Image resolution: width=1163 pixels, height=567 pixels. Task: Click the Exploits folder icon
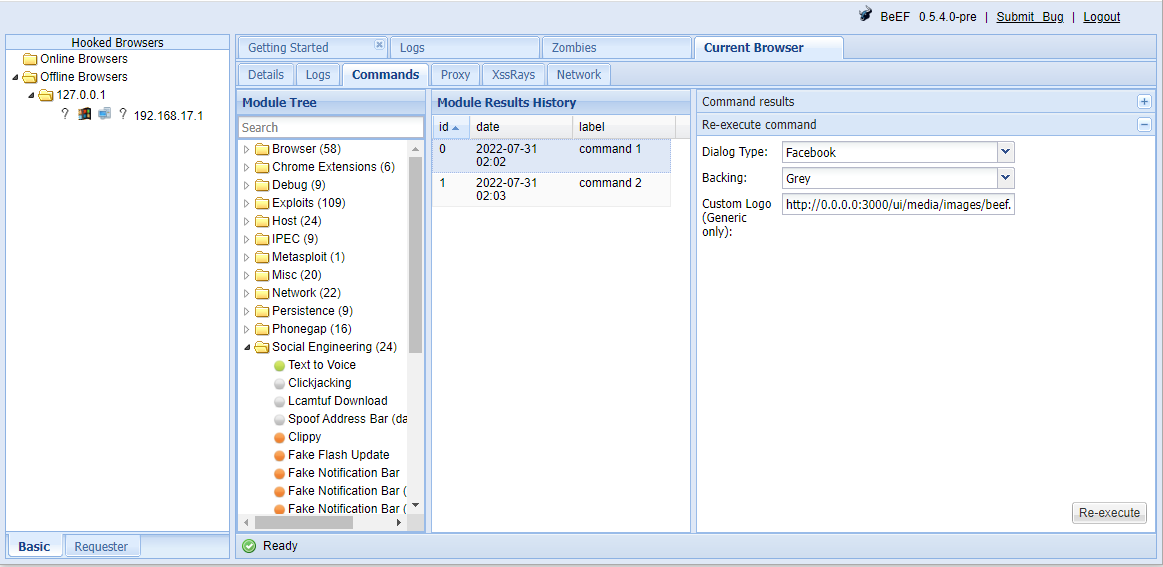point(262,203)
